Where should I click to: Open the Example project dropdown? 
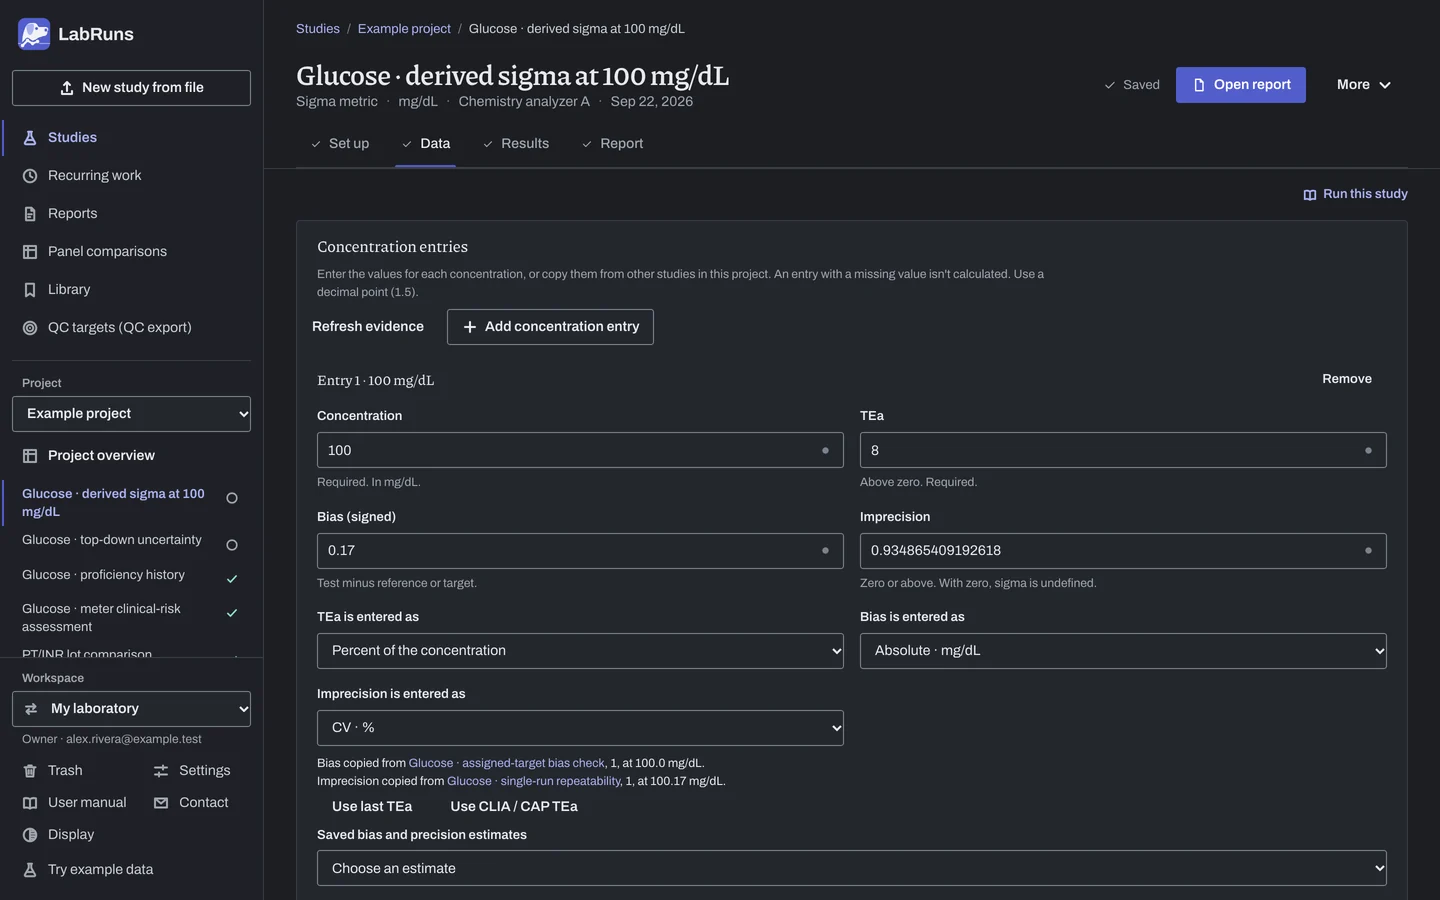[x=131, y=414]
